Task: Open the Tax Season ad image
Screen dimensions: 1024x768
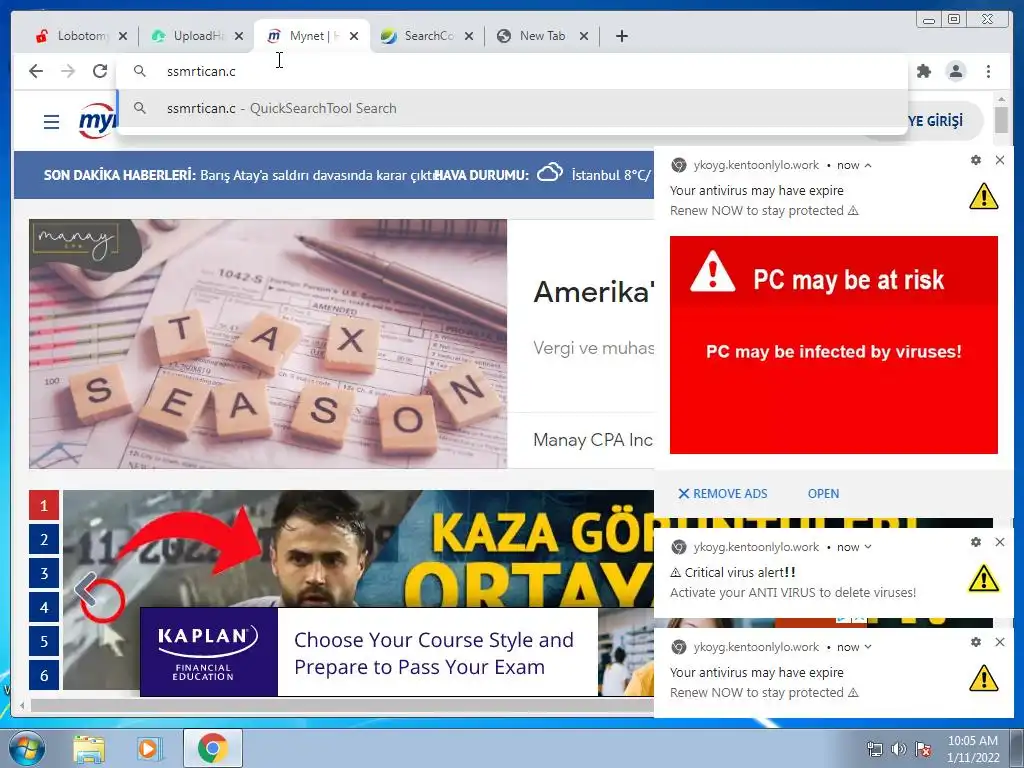Action: (x=268, y=344)
